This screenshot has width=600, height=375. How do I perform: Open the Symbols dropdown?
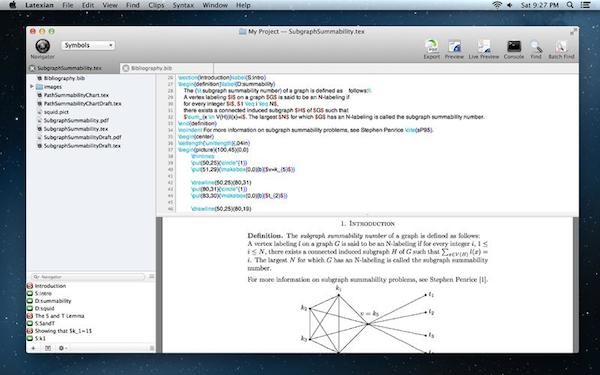click(x=88, y=45)
